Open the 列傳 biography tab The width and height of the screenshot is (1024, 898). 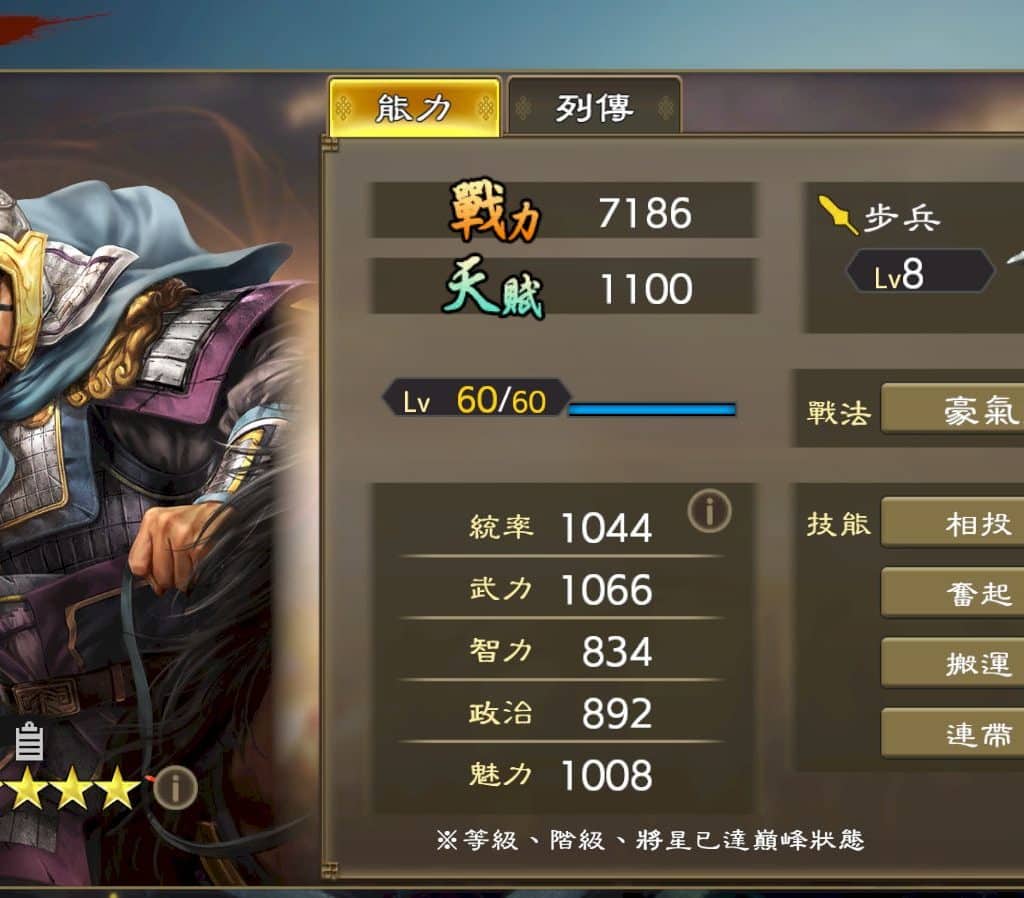pyautogui.click(x=594, y=107)
